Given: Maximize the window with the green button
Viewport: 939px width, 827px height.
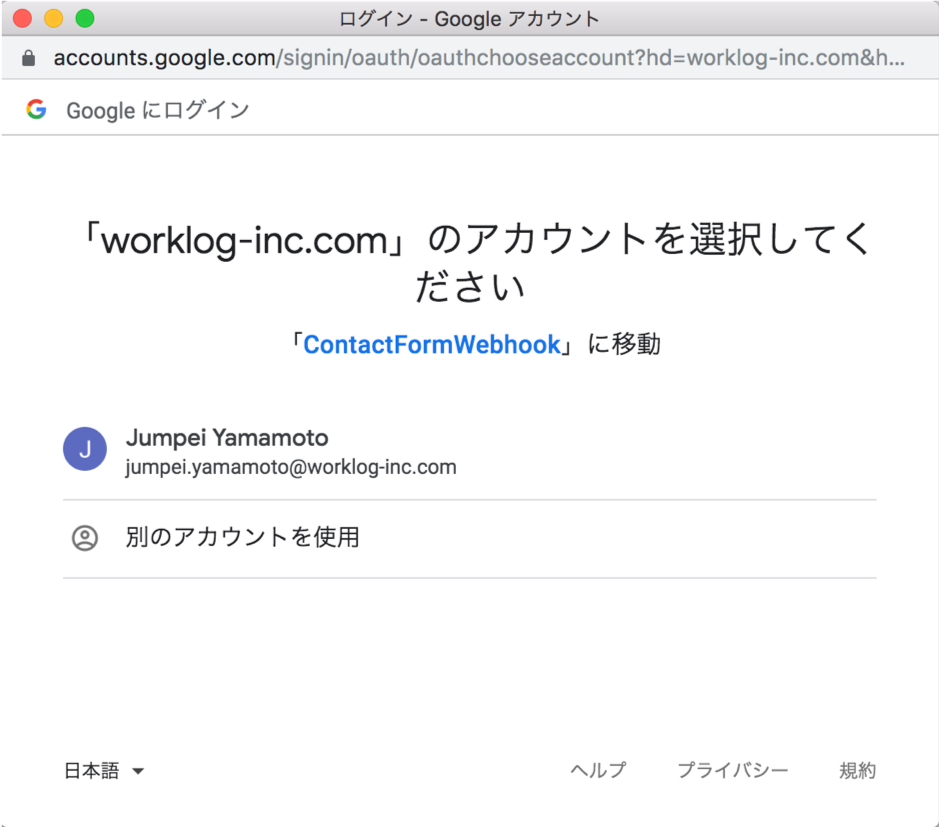Looking at the screenshot, I should tap(85, 18).
